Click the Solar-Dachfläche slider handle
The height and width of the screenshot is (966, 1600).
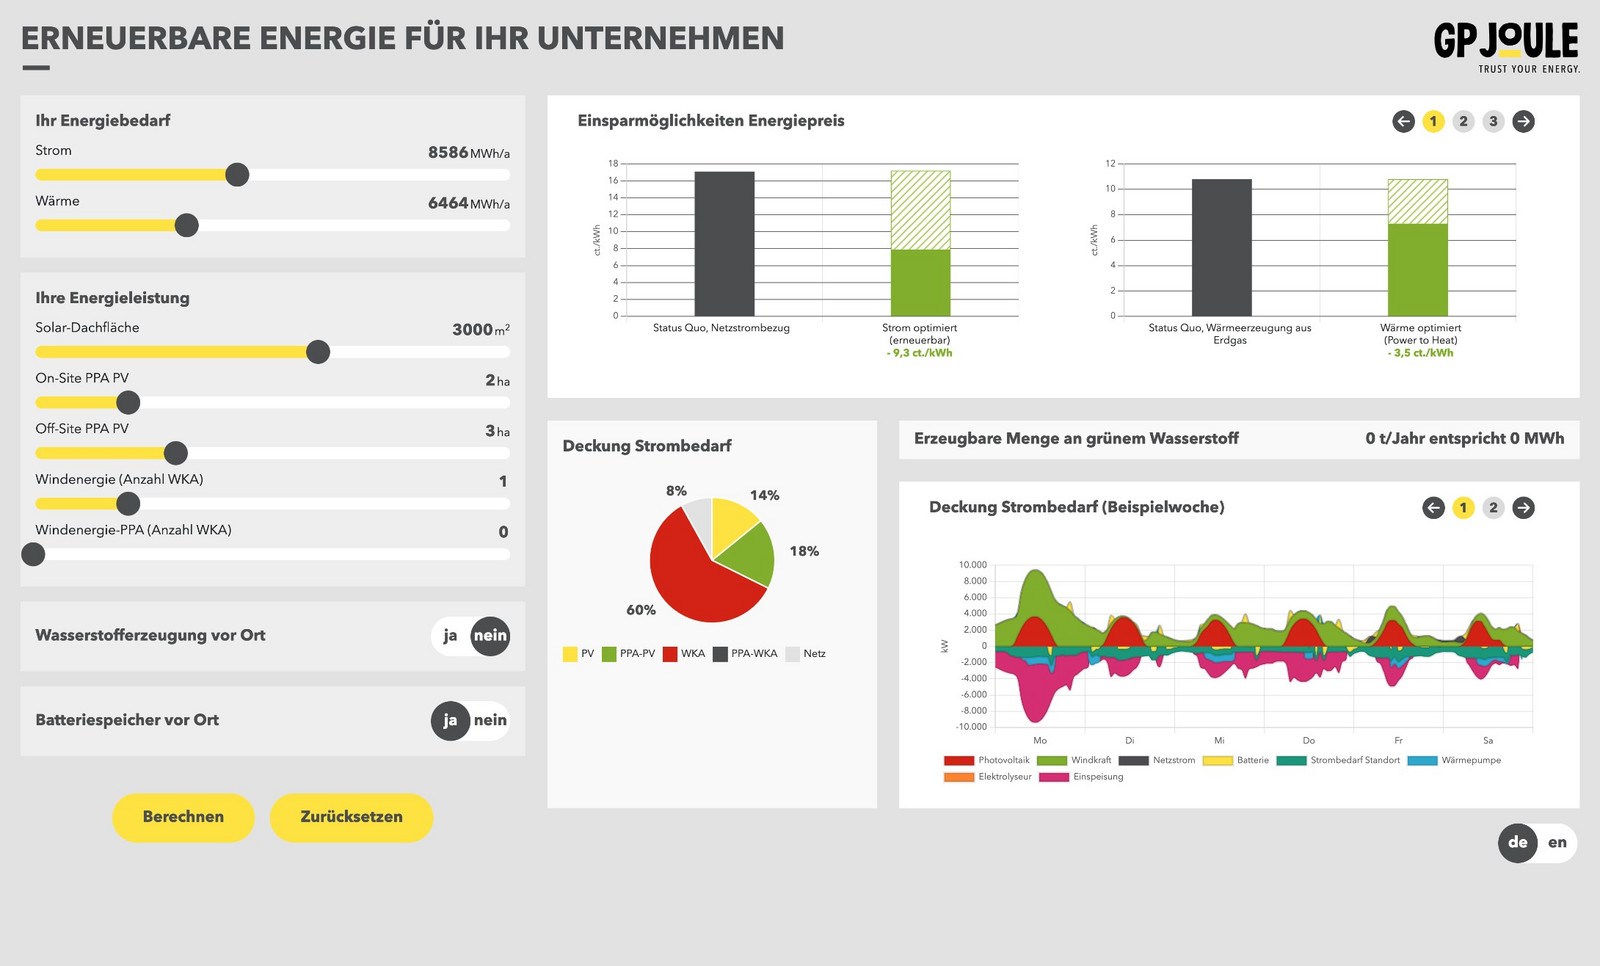[319, 352]
